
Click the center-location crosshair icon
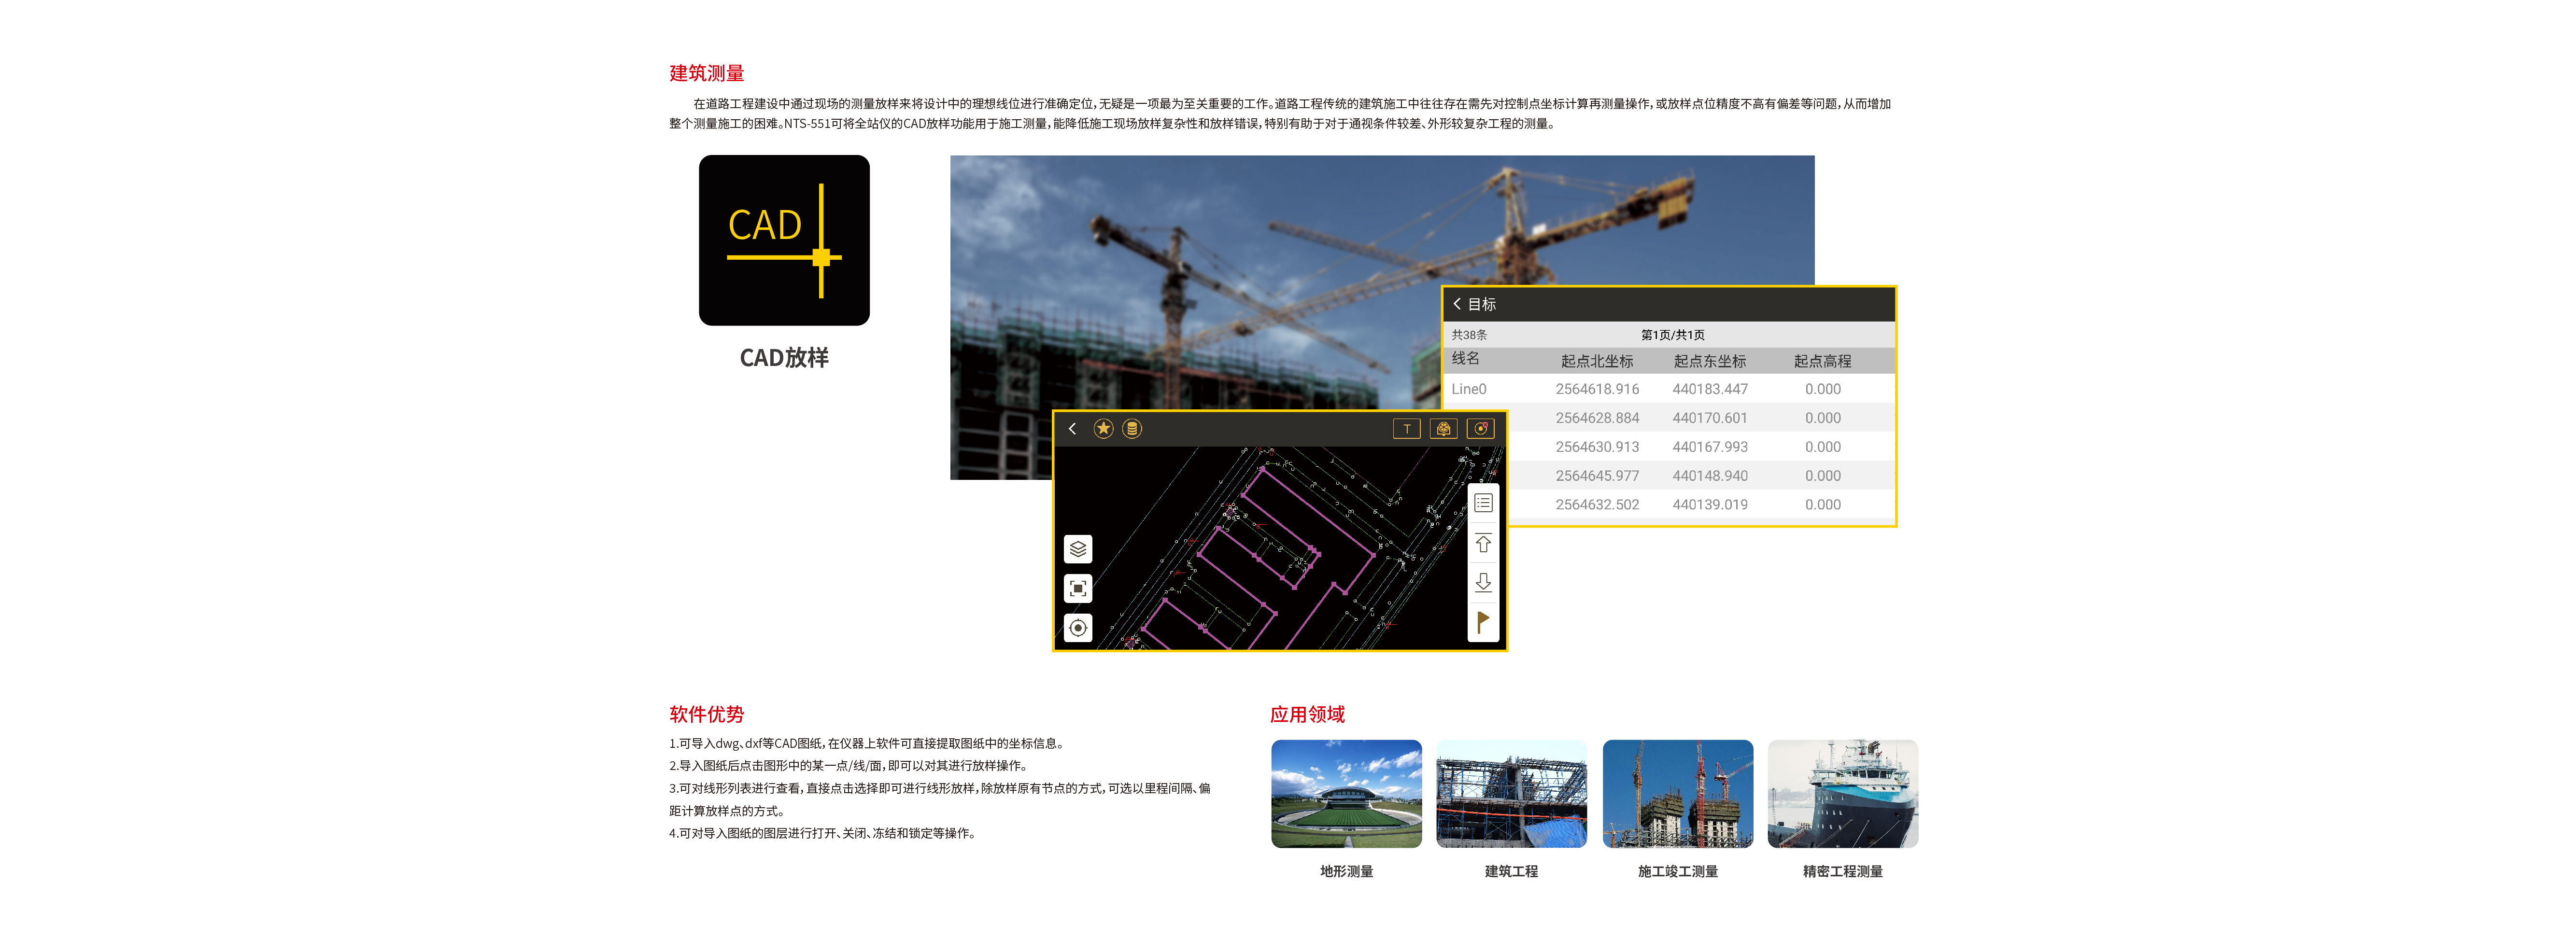(1078, 628)
